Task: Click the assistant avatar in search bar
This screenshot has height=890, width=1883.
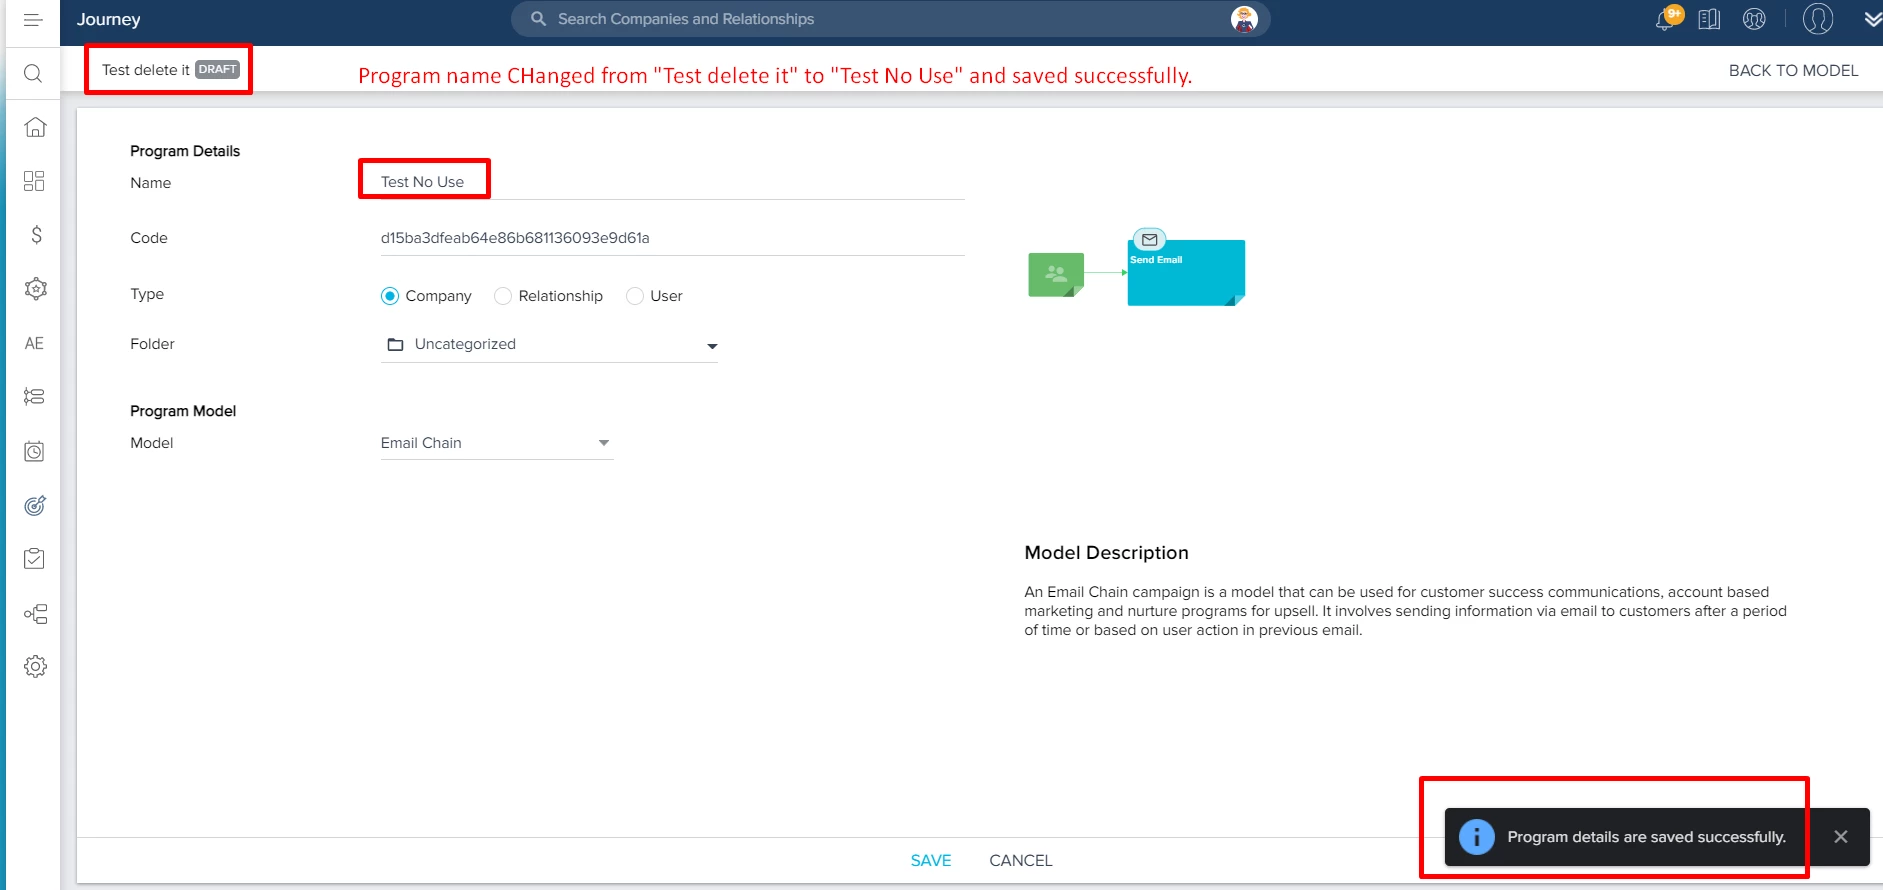Action: point(1244,19)
